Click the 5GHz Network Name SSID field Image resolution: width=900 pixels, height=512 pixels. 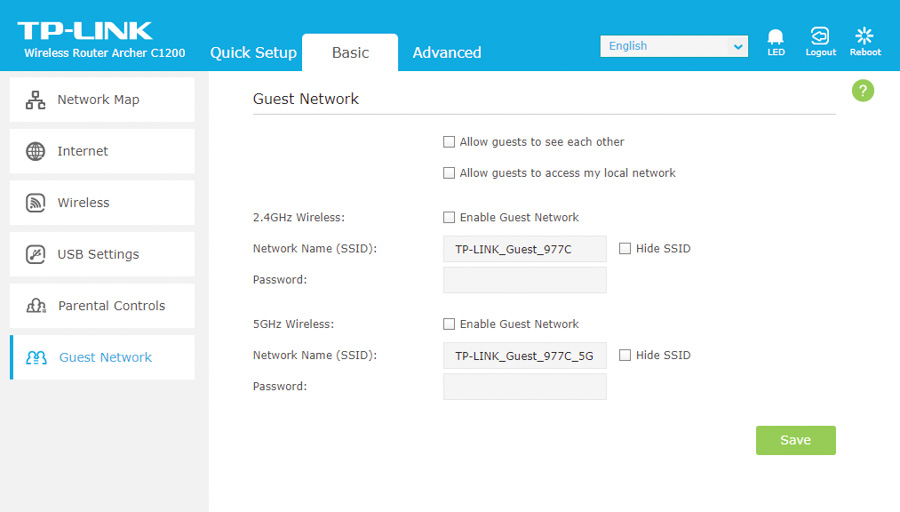tap(525, 355)
